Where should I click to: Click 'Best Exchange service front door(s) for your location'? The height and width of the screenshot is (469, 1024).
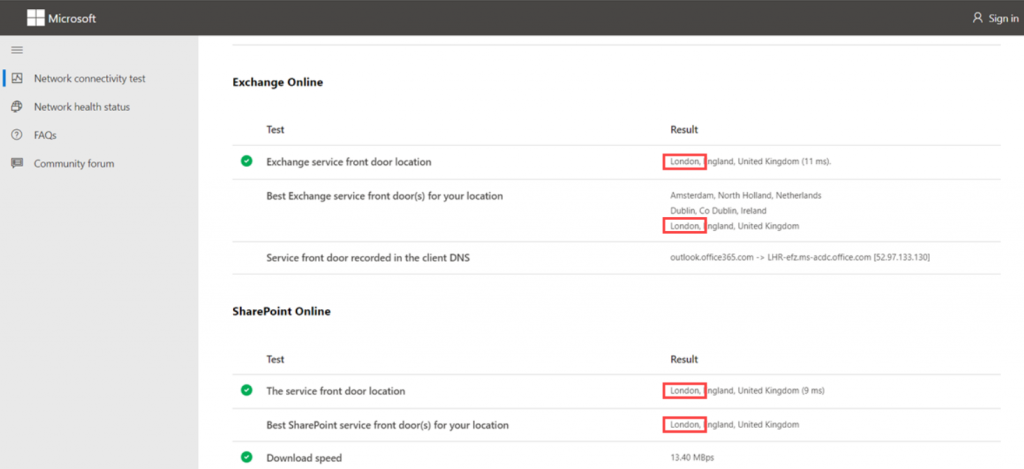(385, 195)
